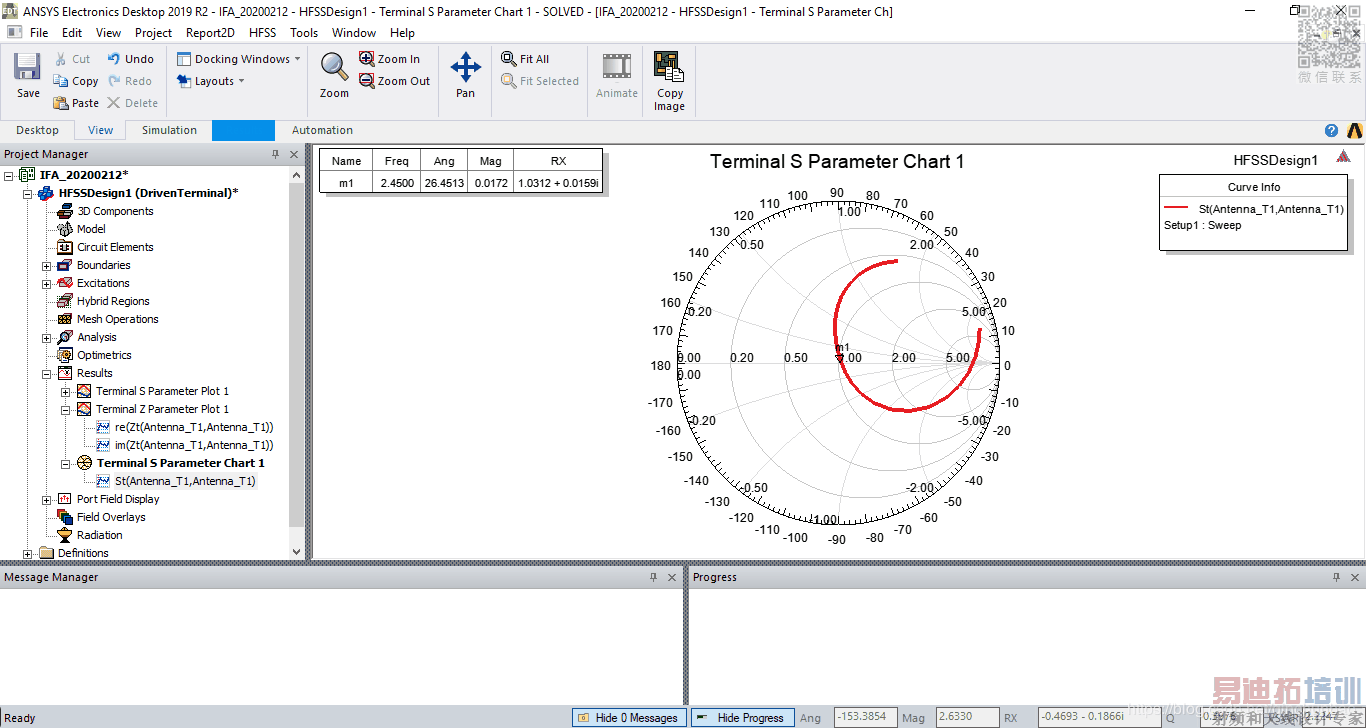Click the Copy icon beside Cut and Paste
The width and height of the screenshot is (1366, 728).
tap(61, 81)
